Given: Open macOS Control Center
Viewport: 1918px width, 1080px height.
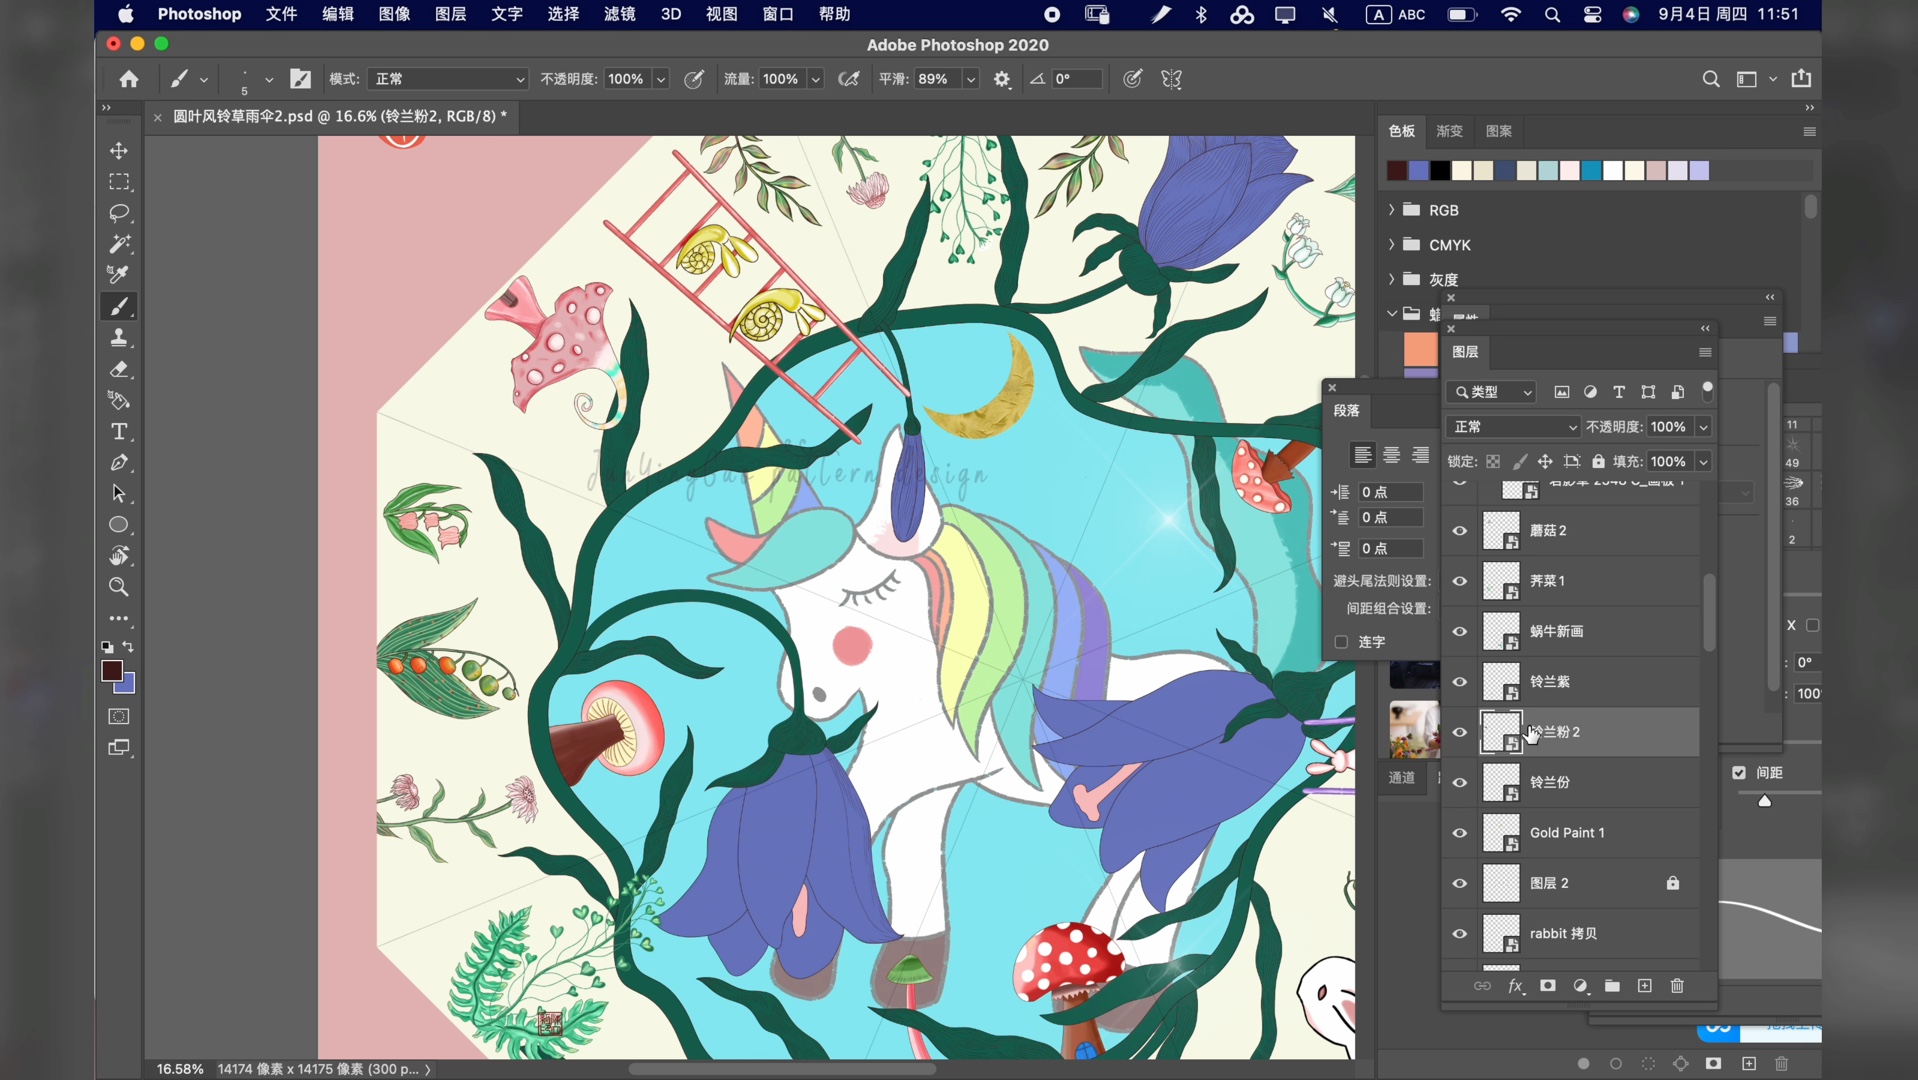Looking at the screenshot, I should point(1592,14).
